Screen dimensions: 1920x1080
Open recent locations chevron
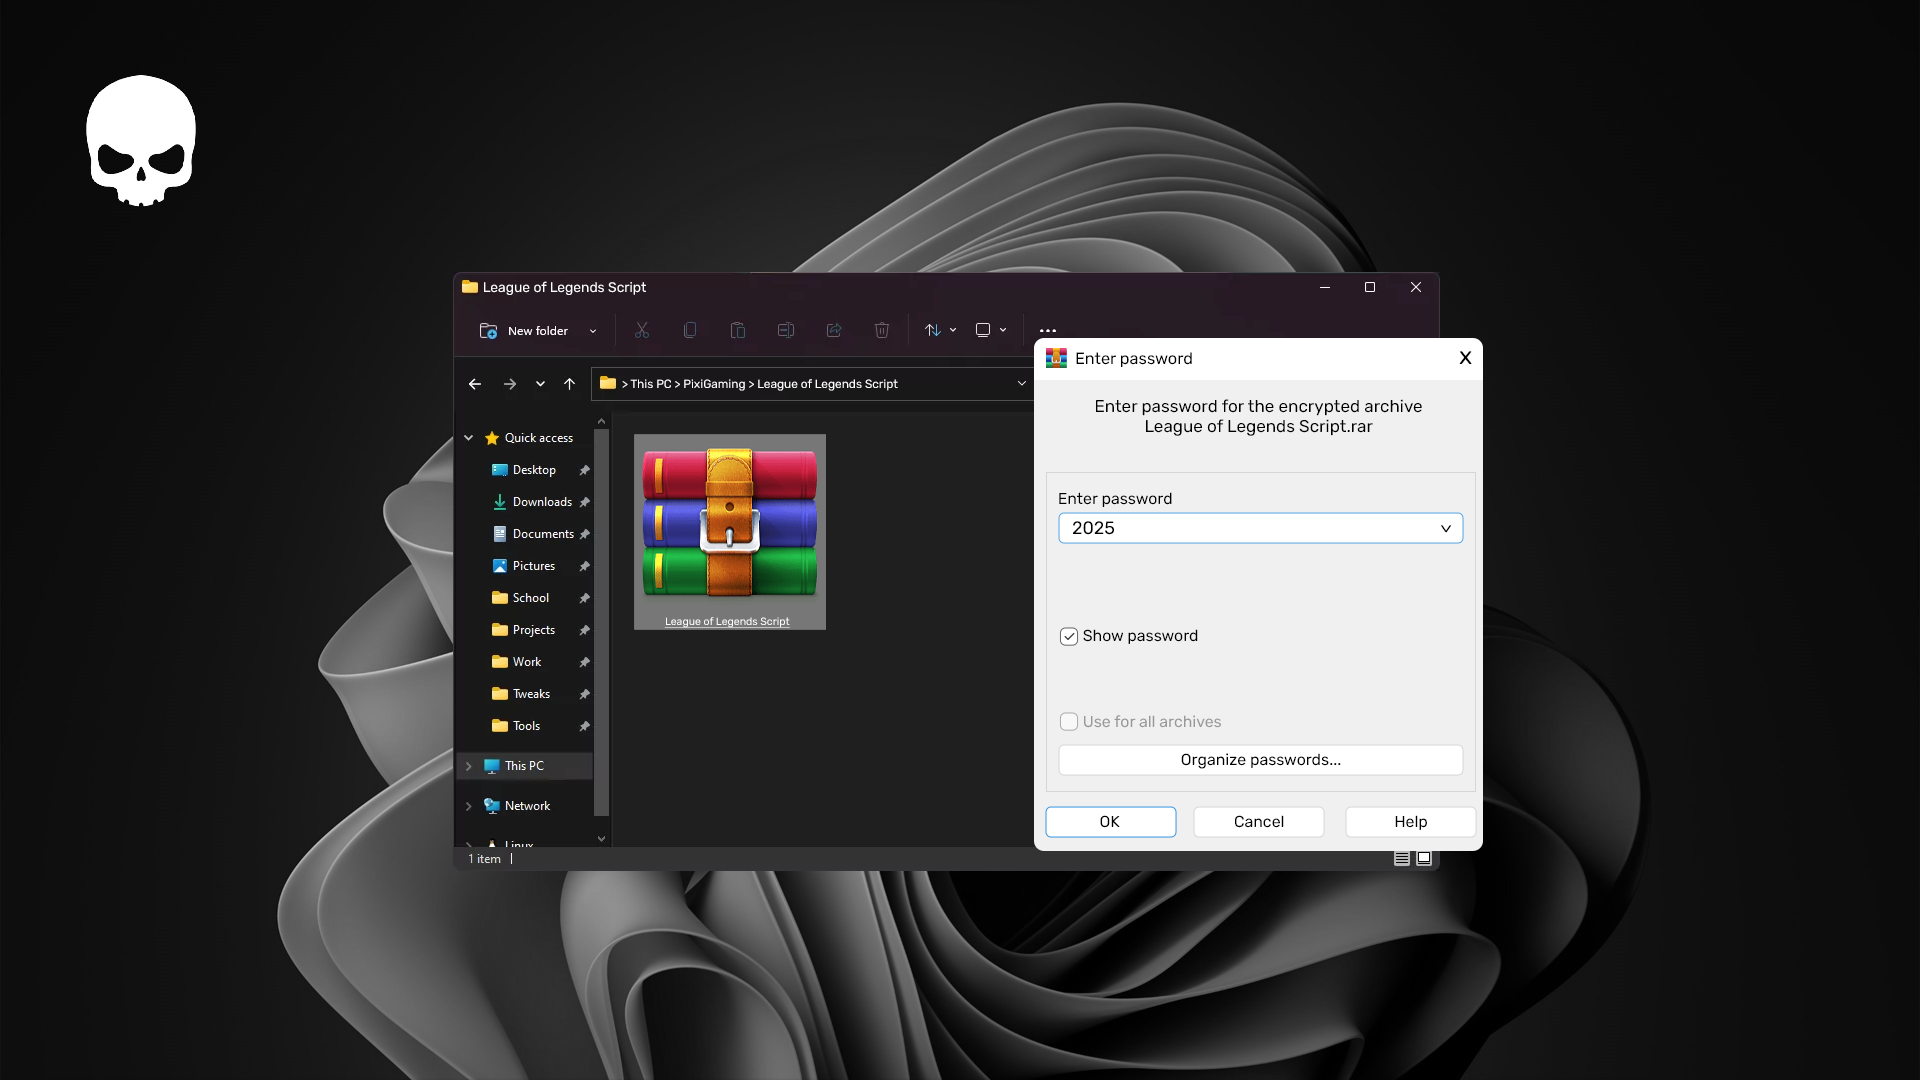point(540,384)
